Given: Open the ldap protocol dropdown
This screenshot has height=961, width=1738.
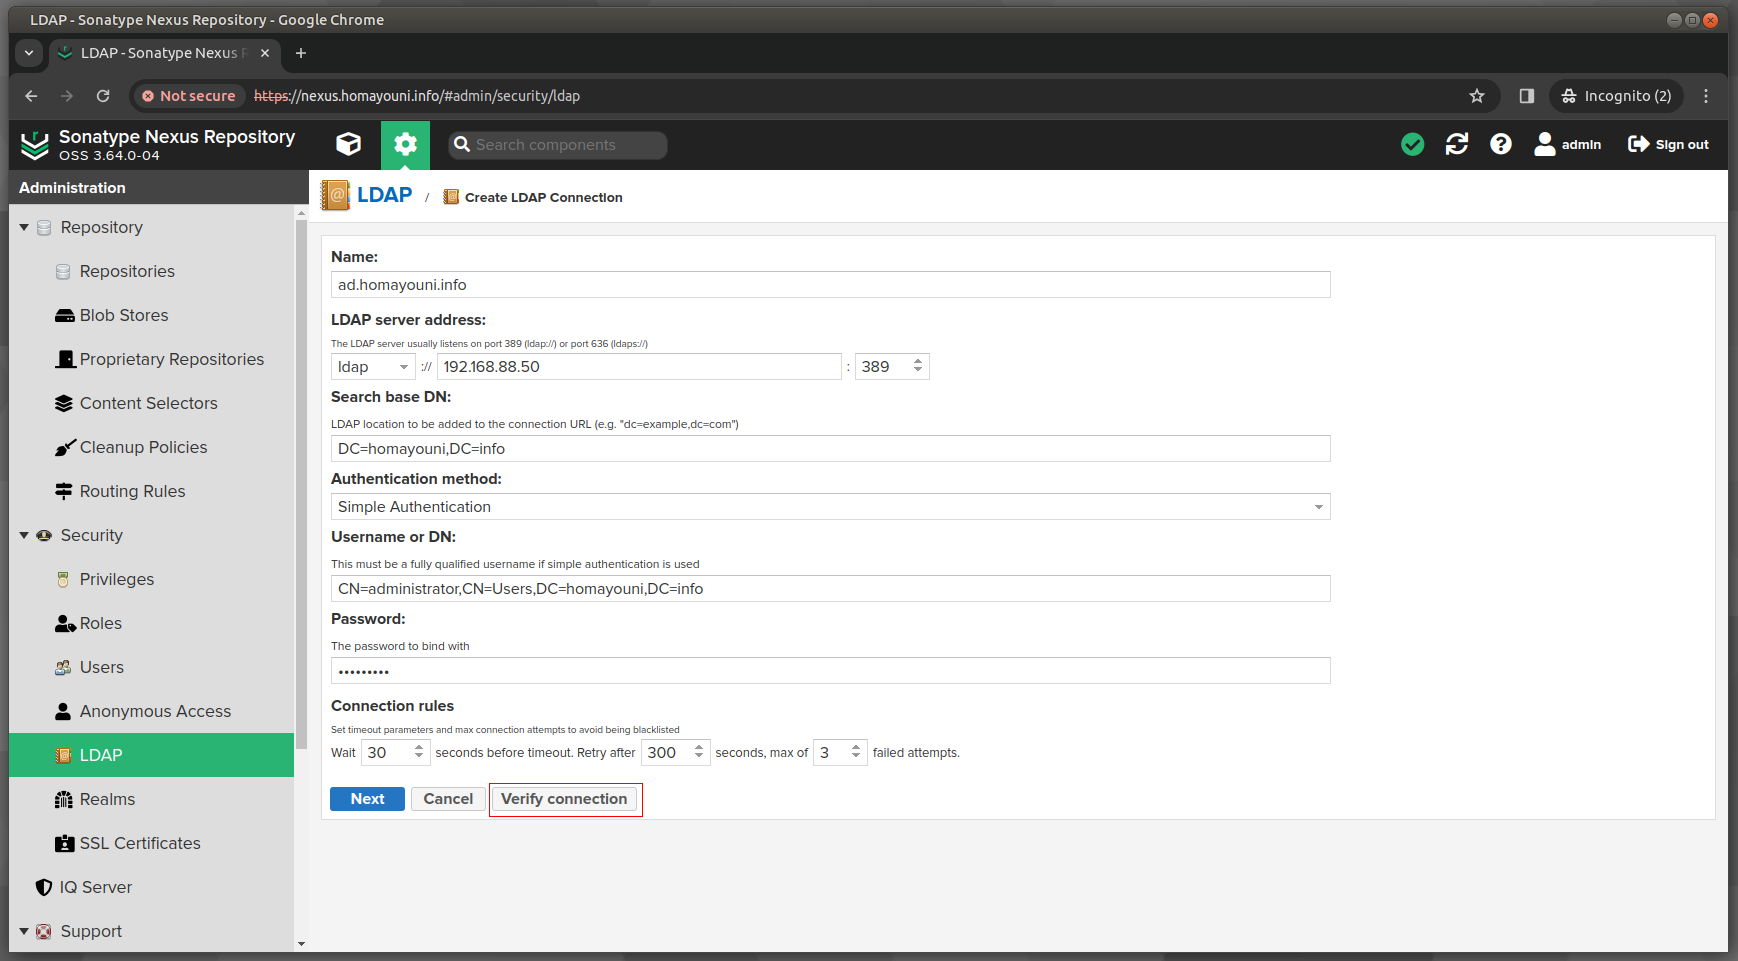Looking at the screenshot, I should coord(403,367).
